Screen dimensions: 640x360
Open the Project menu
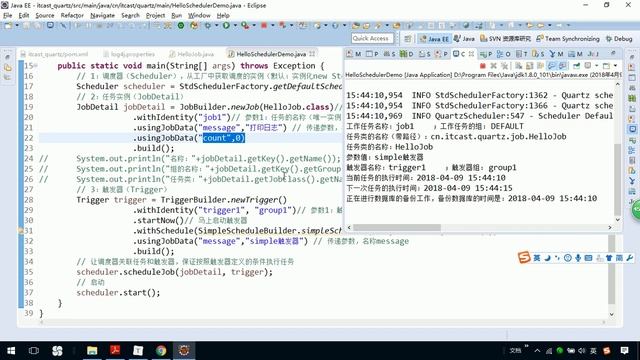pos(155,16)
